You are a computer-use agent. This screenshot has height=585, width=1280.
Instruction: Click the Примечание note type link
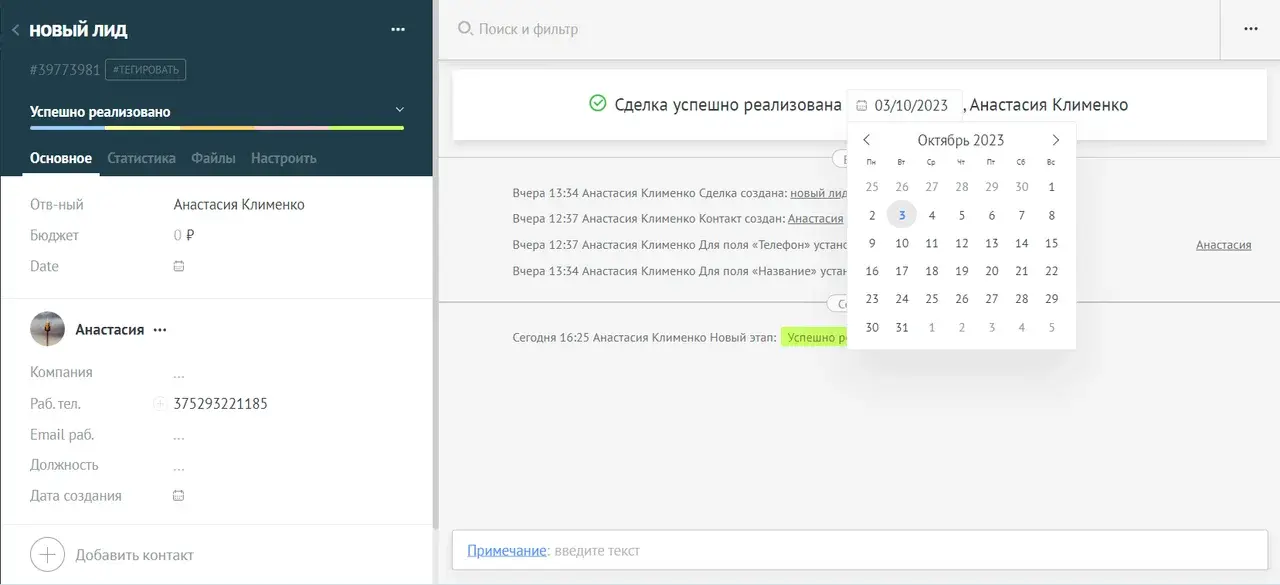click(x=507, y=551)
